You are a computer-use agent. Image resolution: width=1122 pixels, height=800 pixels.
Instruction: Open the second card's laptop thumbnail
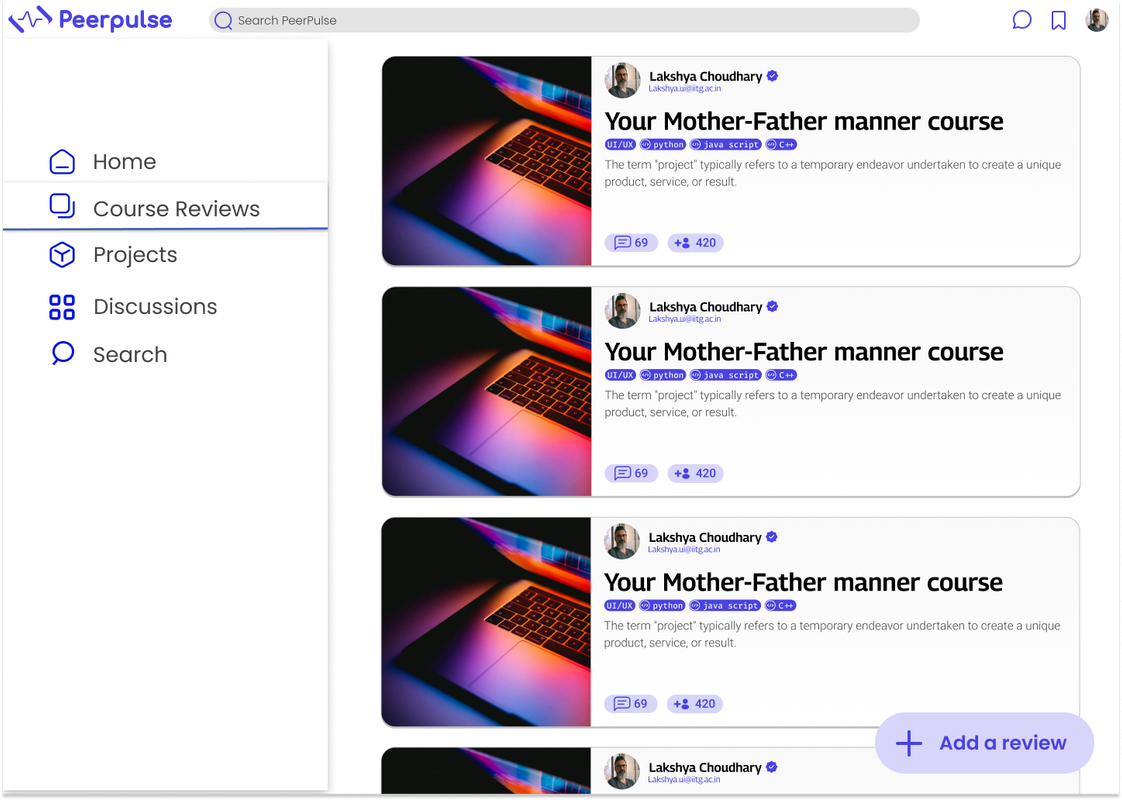coord(487,391)
